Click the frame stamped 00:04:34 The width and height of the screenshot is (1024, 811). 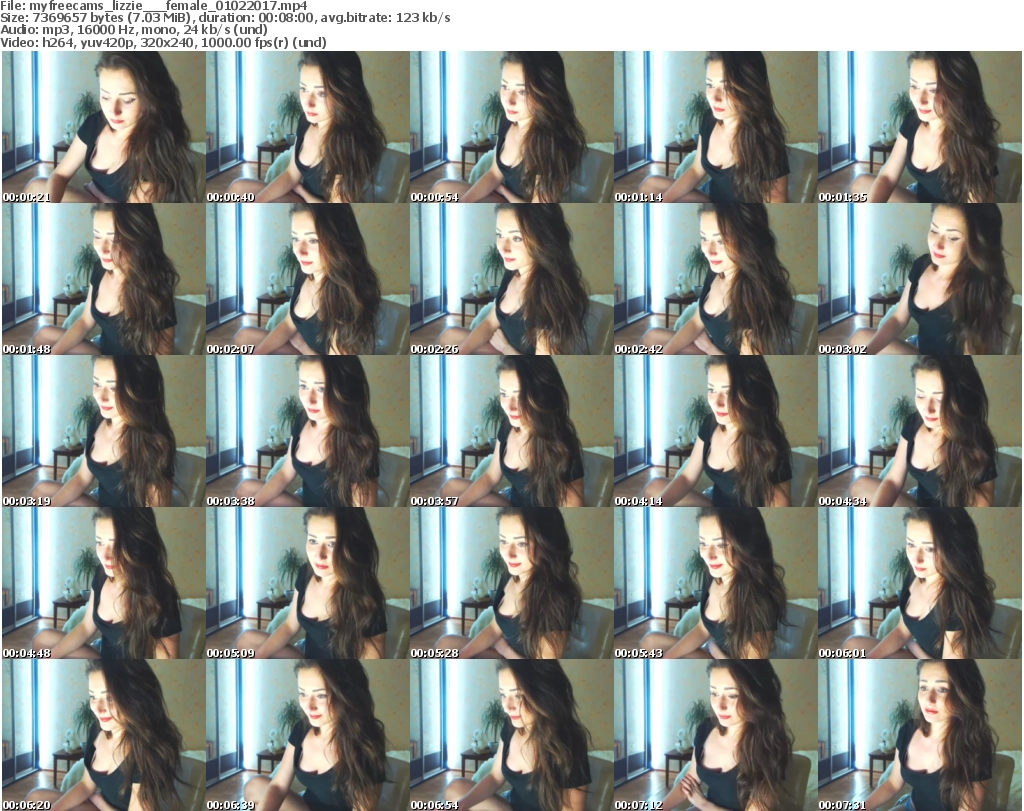point(920,431)
